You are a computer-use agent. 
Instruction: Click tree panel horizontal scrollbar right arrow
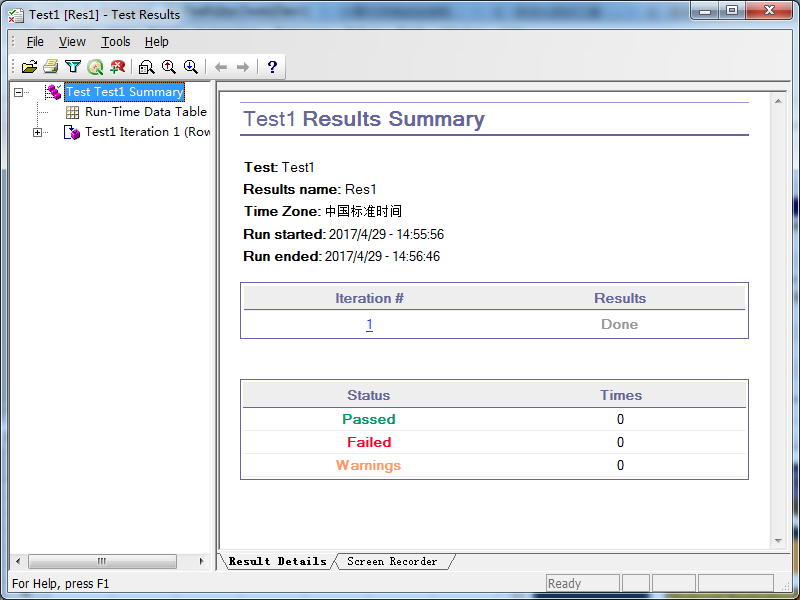[202, 562]
